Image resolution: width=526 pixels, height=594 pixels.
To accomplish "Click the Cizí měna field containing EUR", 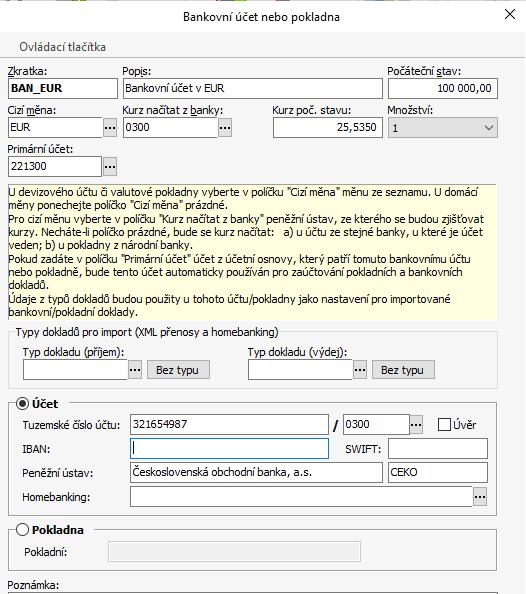I will (x=55, y=128).
